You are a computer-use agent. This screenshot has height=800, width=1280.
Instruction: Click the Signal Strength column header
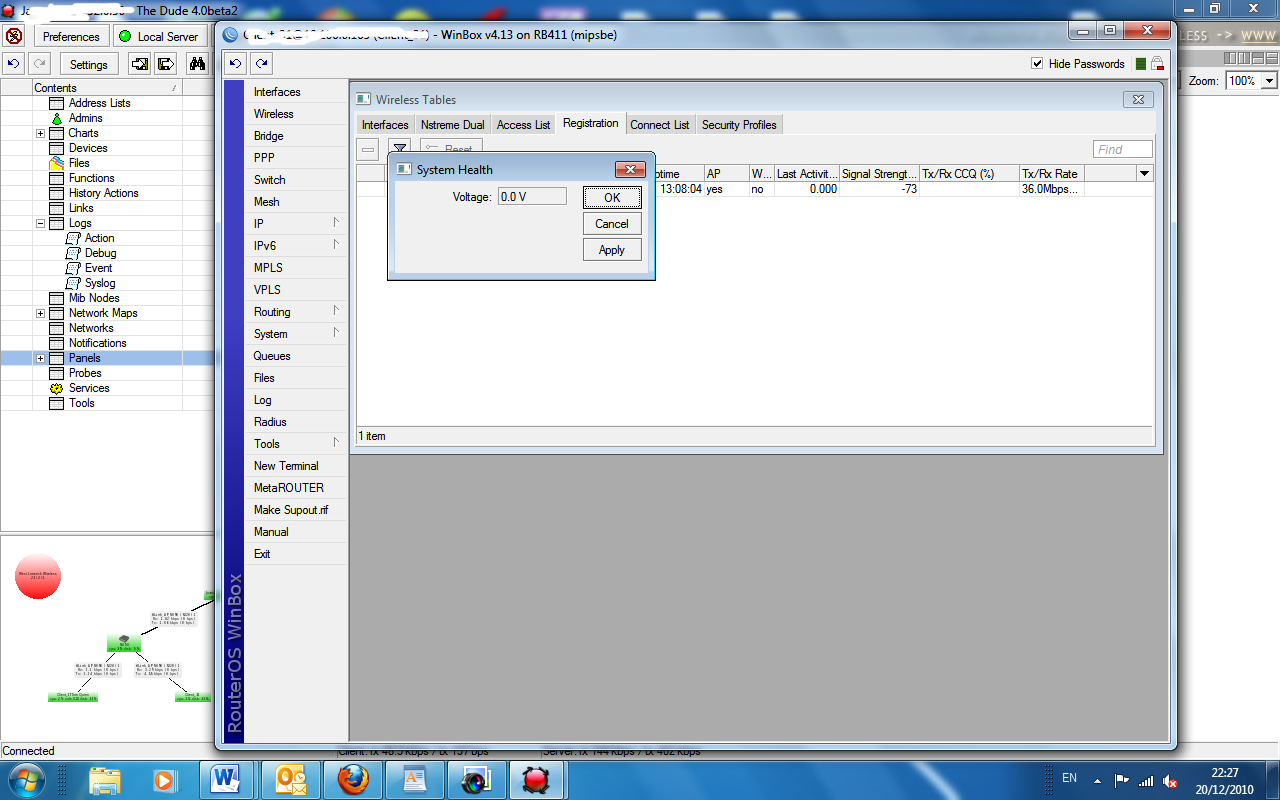(x=879, y=173)
